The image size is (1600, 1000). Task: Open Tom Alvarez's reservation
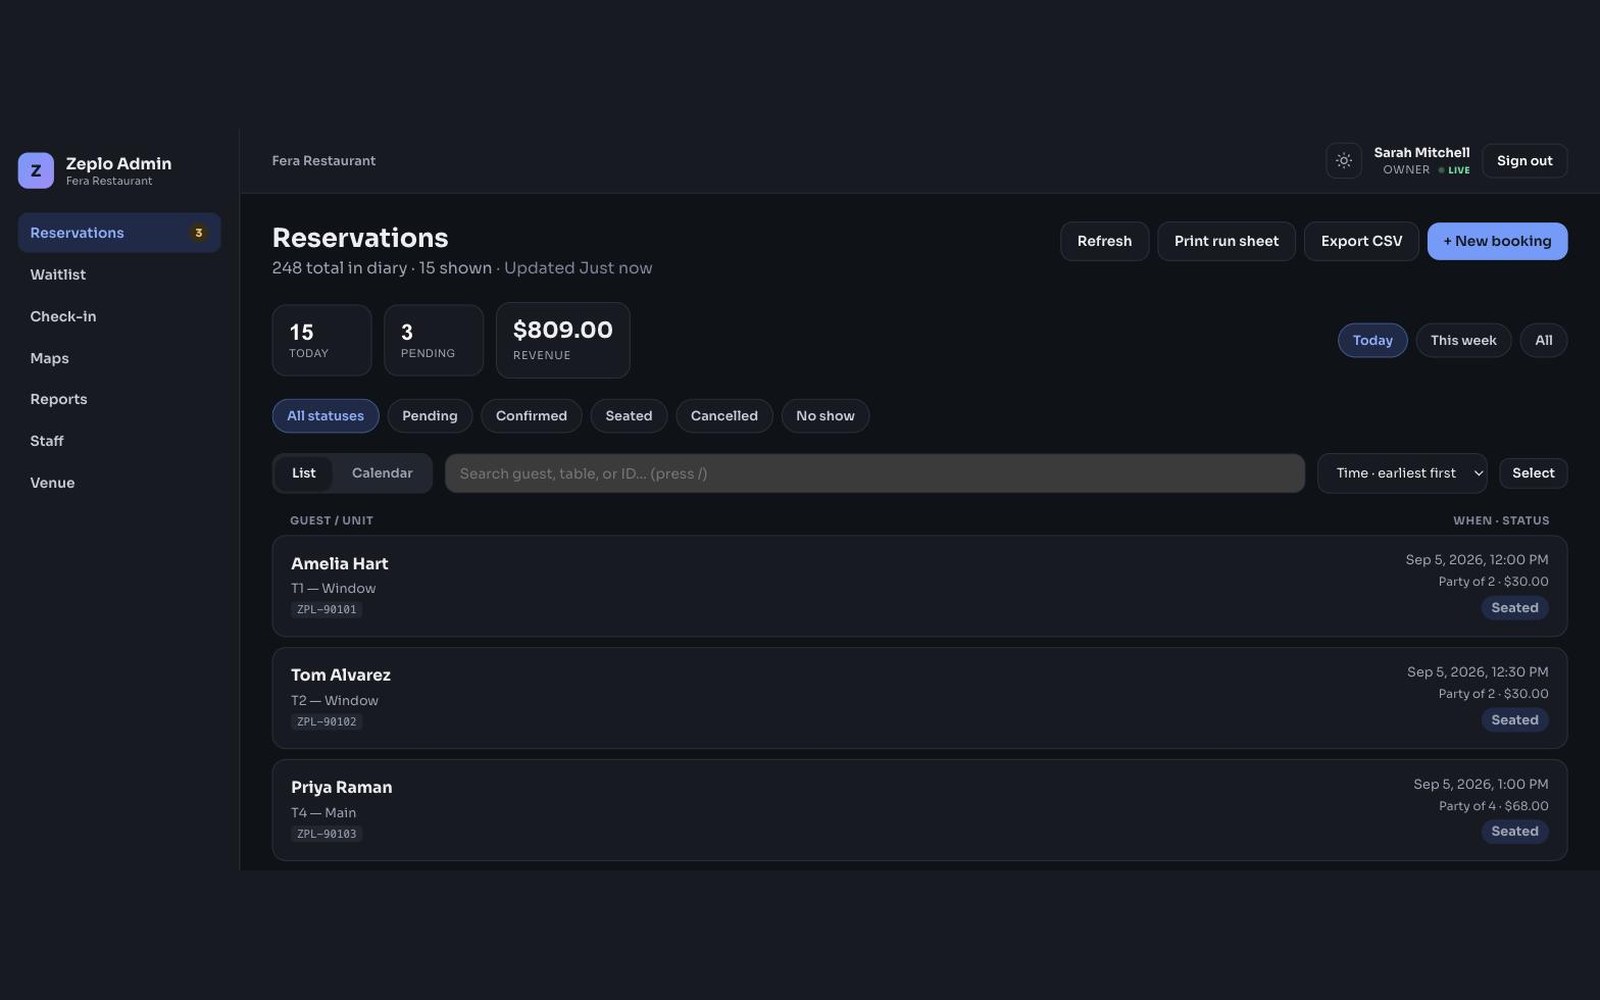click(x=920, y=698)
